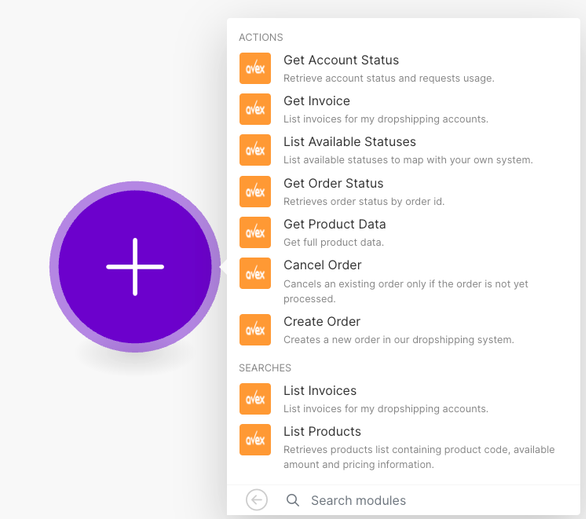Click the Avex icon beside Create Order
The image size is (586, 519).
click(255, 330)
